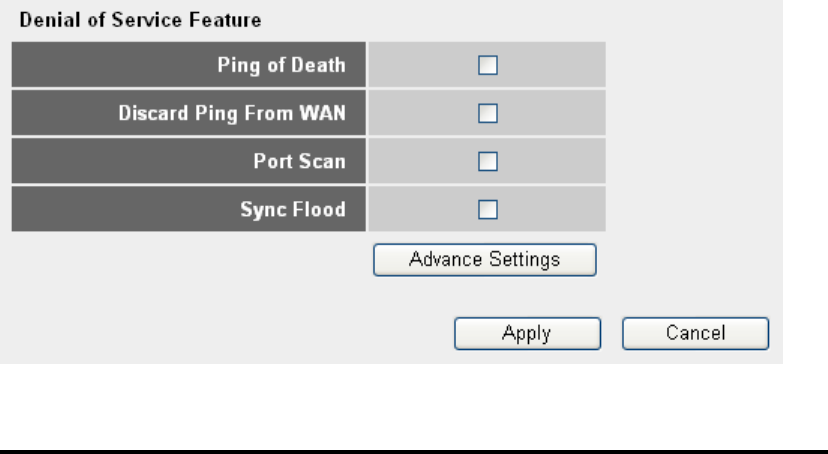Screen dimensions: 828x454
Task: Click the Apply button
Action: tap(527, 334)
